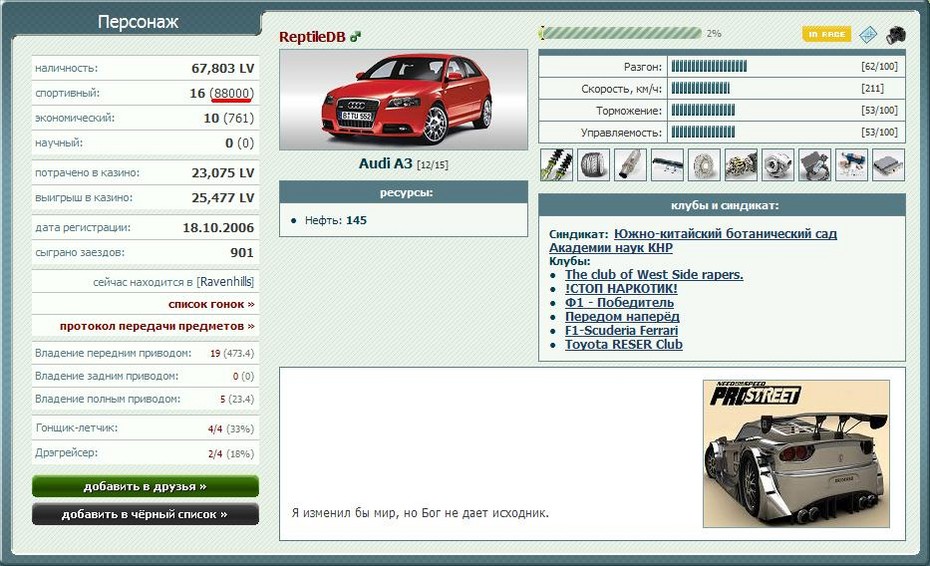Click the casino spending 23,075 LV
Image resolution: width=930 pixels, height=566 pixels.
pos(222,173)
